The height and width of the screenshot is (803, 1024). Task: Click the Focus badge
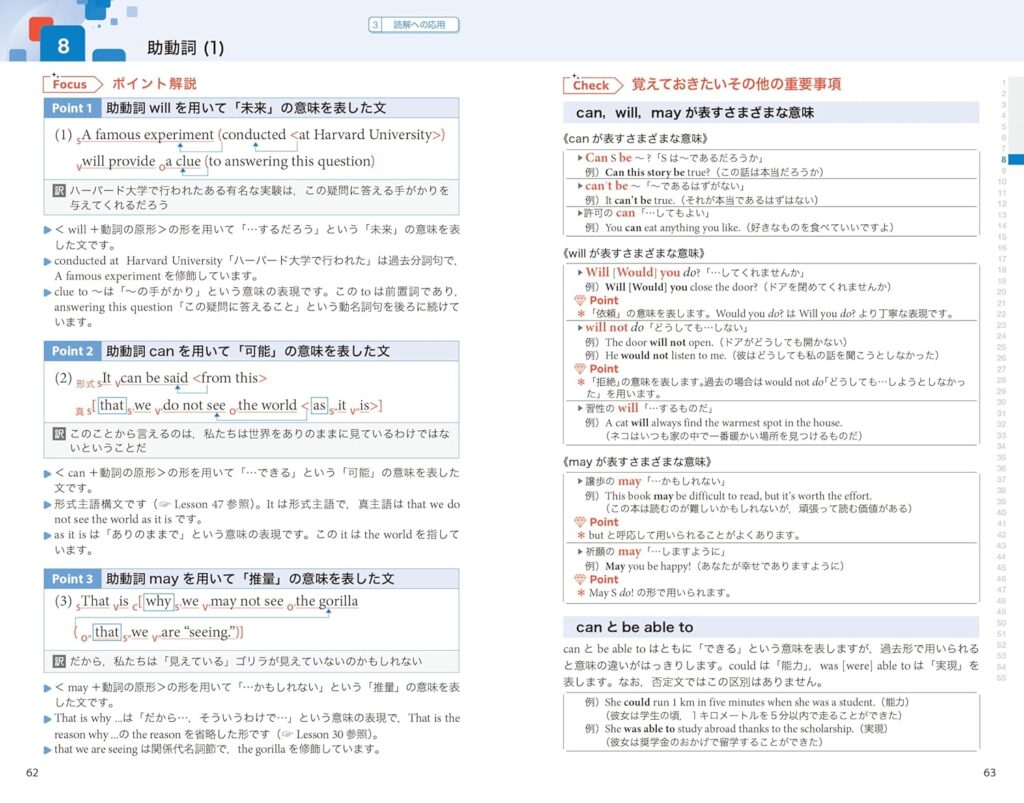pyautogui.click(x=72, y=84)
